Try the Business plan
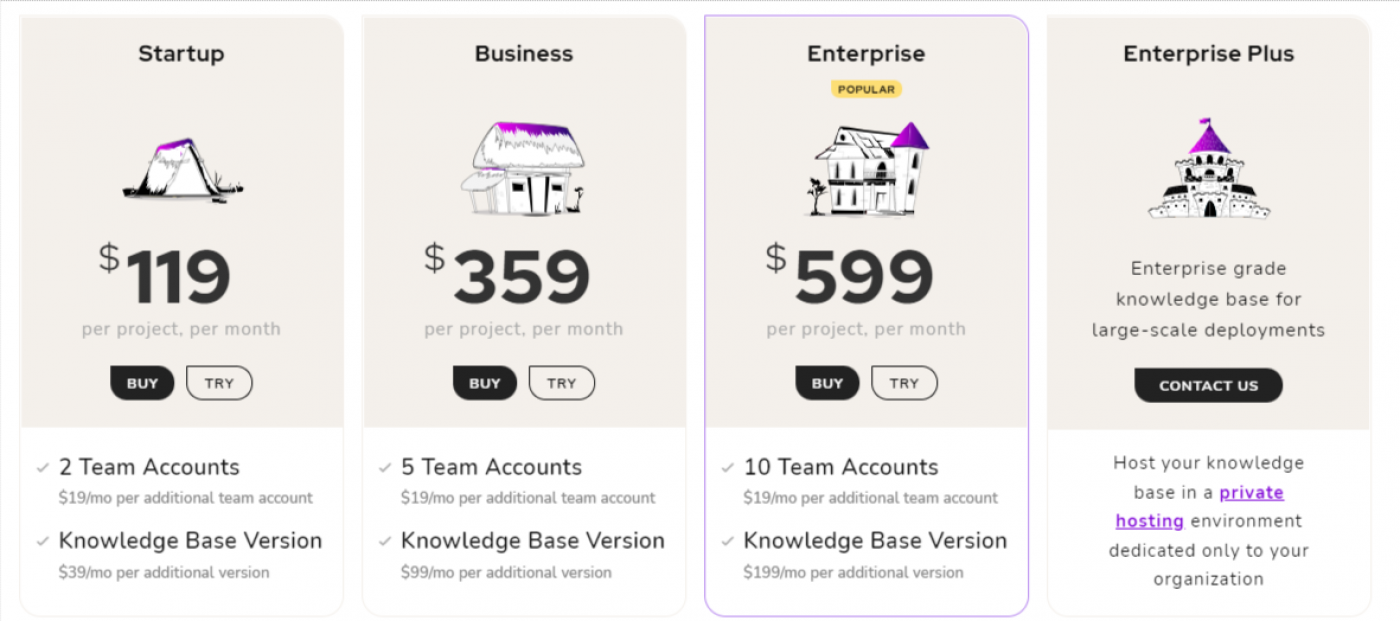1400x621 pixels. pyautogui.click(x=562, y=383)
